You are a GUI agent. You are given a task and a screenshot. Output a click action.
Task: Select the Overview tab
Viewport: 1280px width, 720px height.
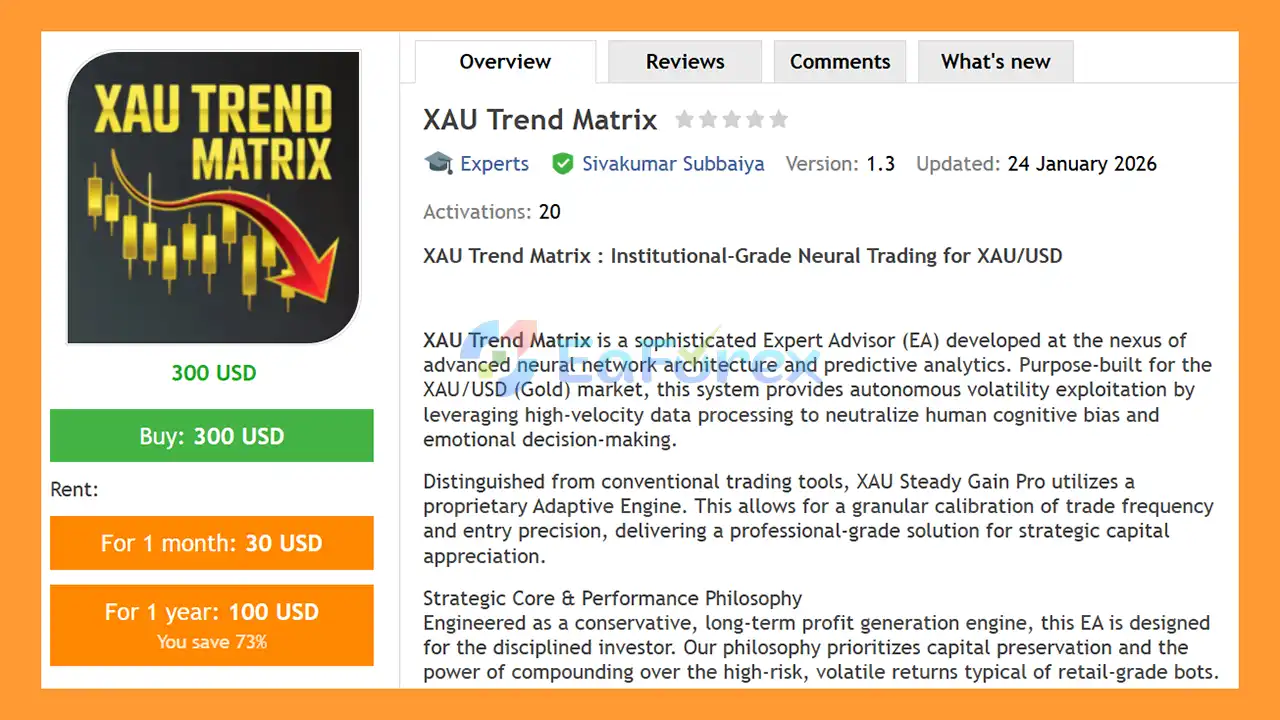pyautogui.click(x=504, y=61)
